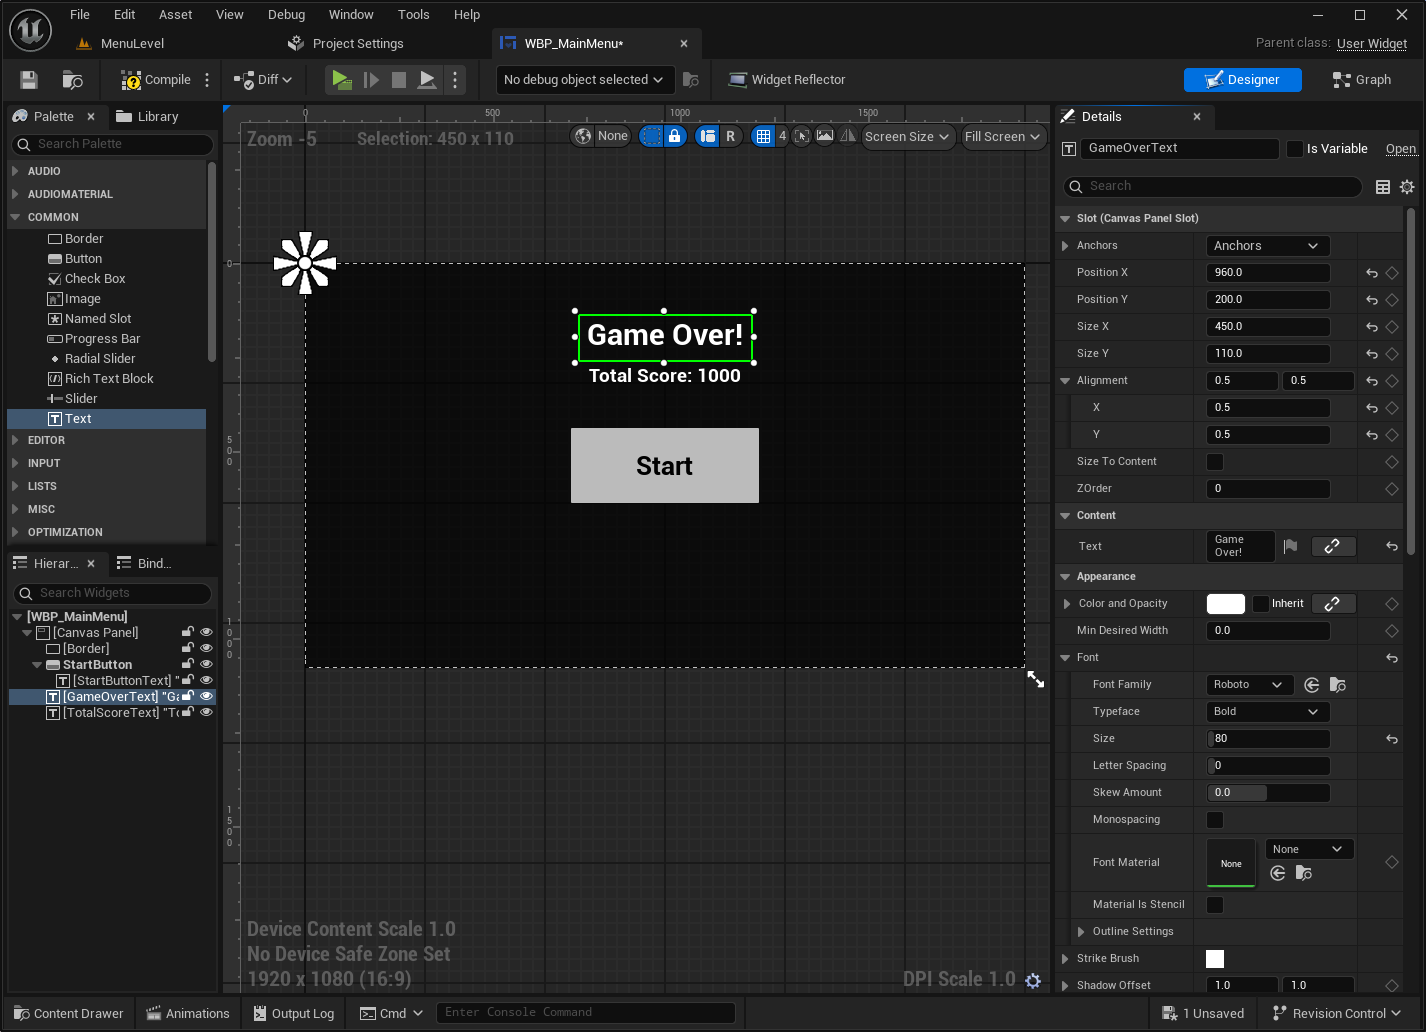1426x1032 pixels.
Task: Open the play mode options three-dot menu
Action: pyautogui.click(x=455, y=80)
